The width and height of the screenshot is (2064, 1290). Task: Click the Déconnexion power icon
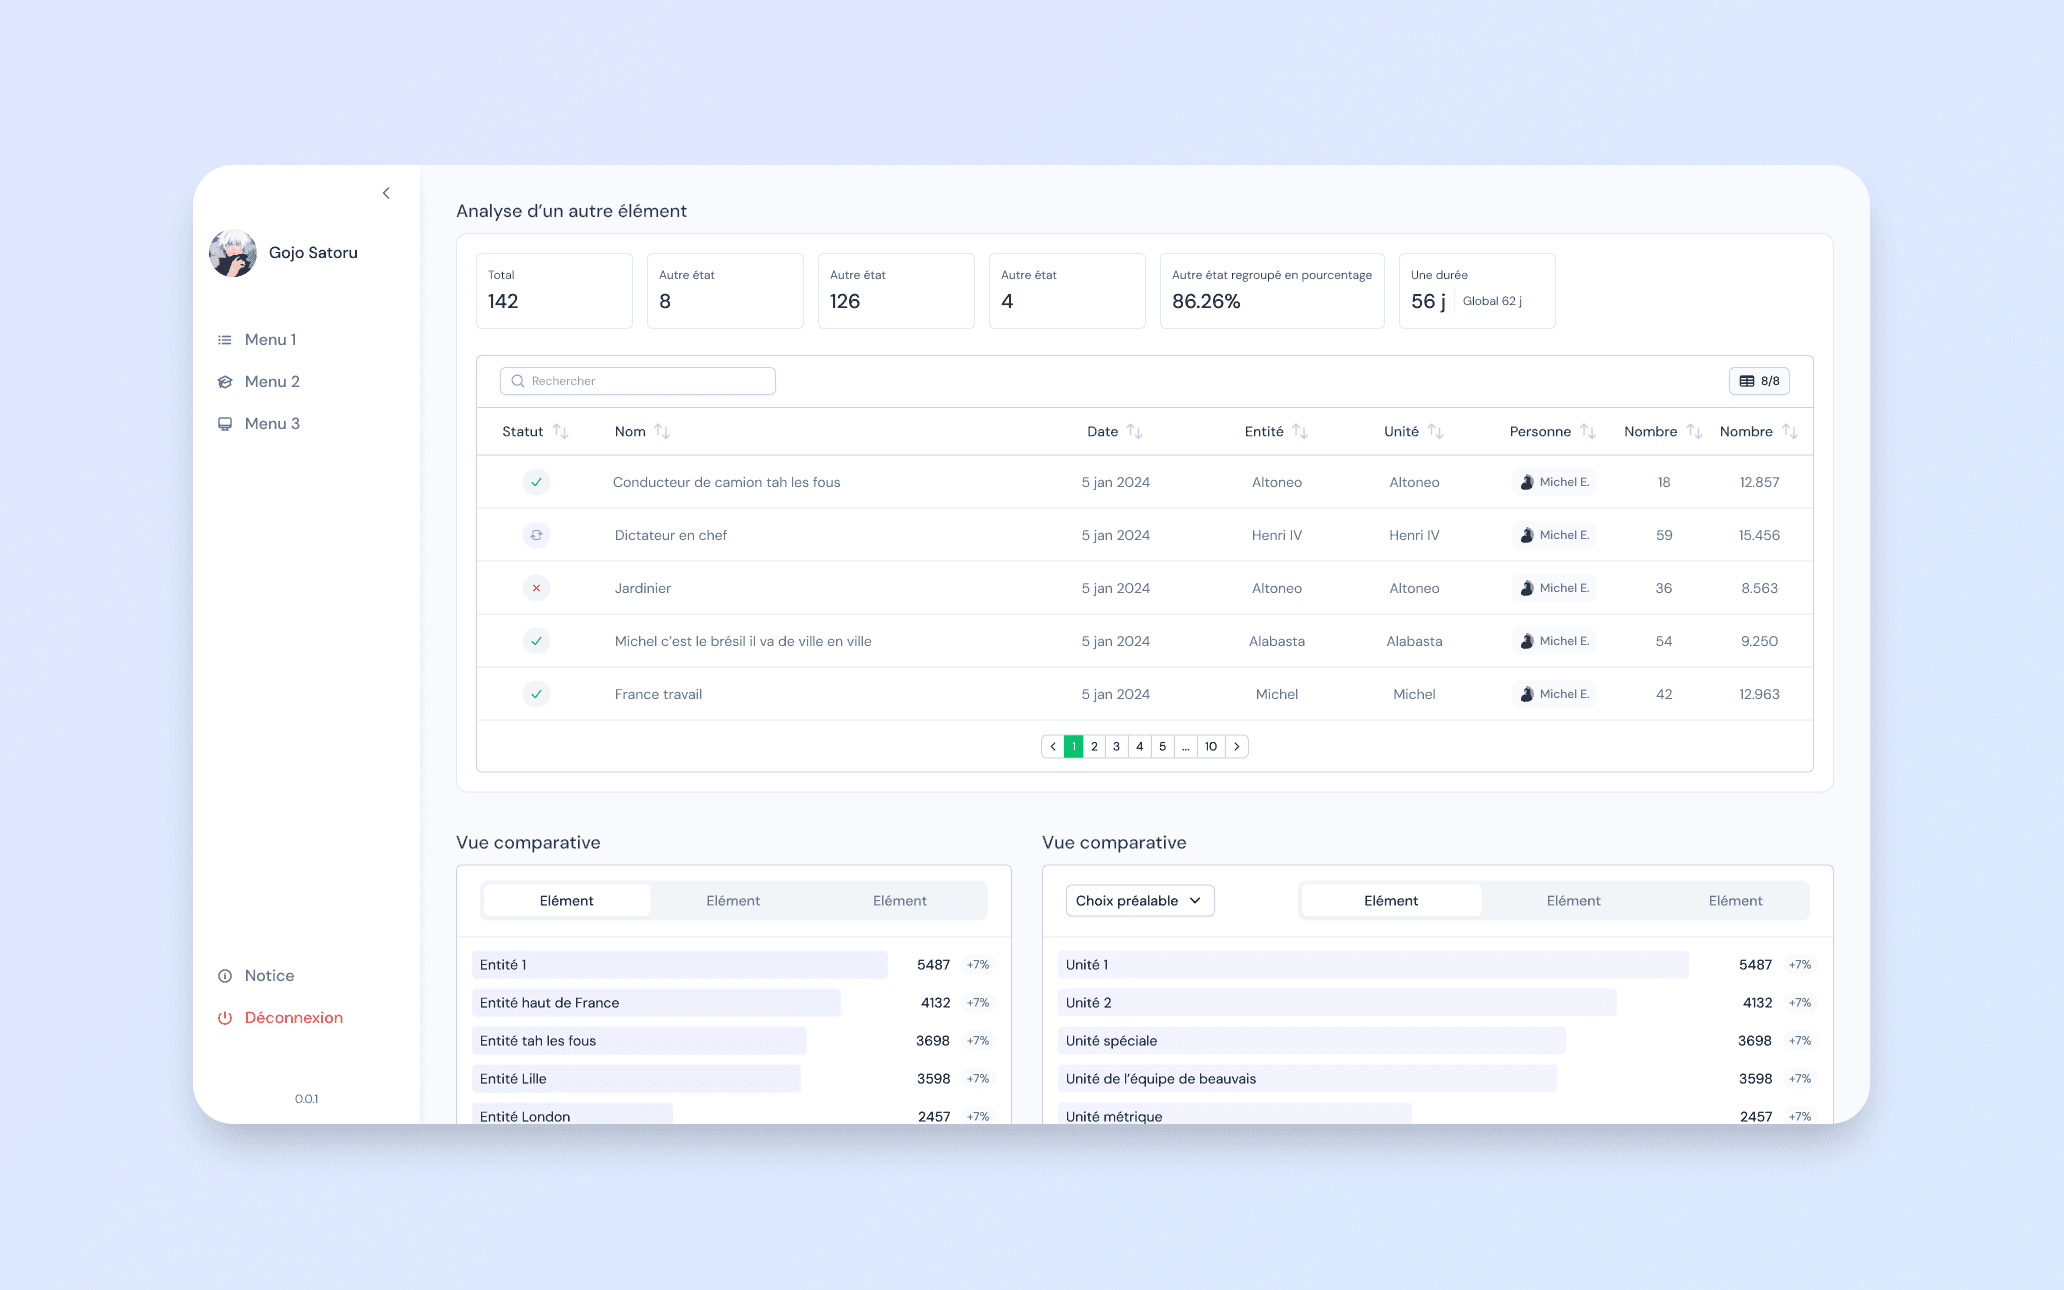[x=225, y=1018]
